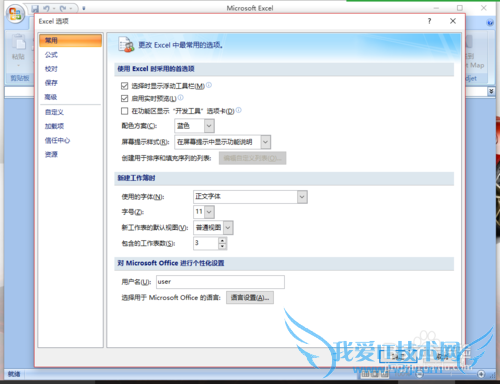The height and width of the screenshot is (384, 500).
Task: Enable the 在功能区显示“开发工具”选项卡 checkbox
Action: click(x=124, y=111)
